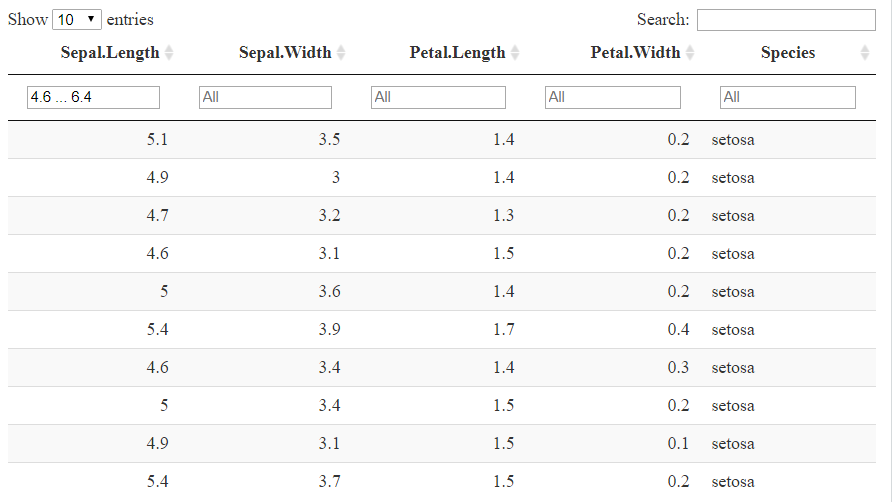This screenshot has height=502, width=892.
Task: Click the Petal.Width sort arrows icon
Action: pyautogui.click(x=689, y=53)
